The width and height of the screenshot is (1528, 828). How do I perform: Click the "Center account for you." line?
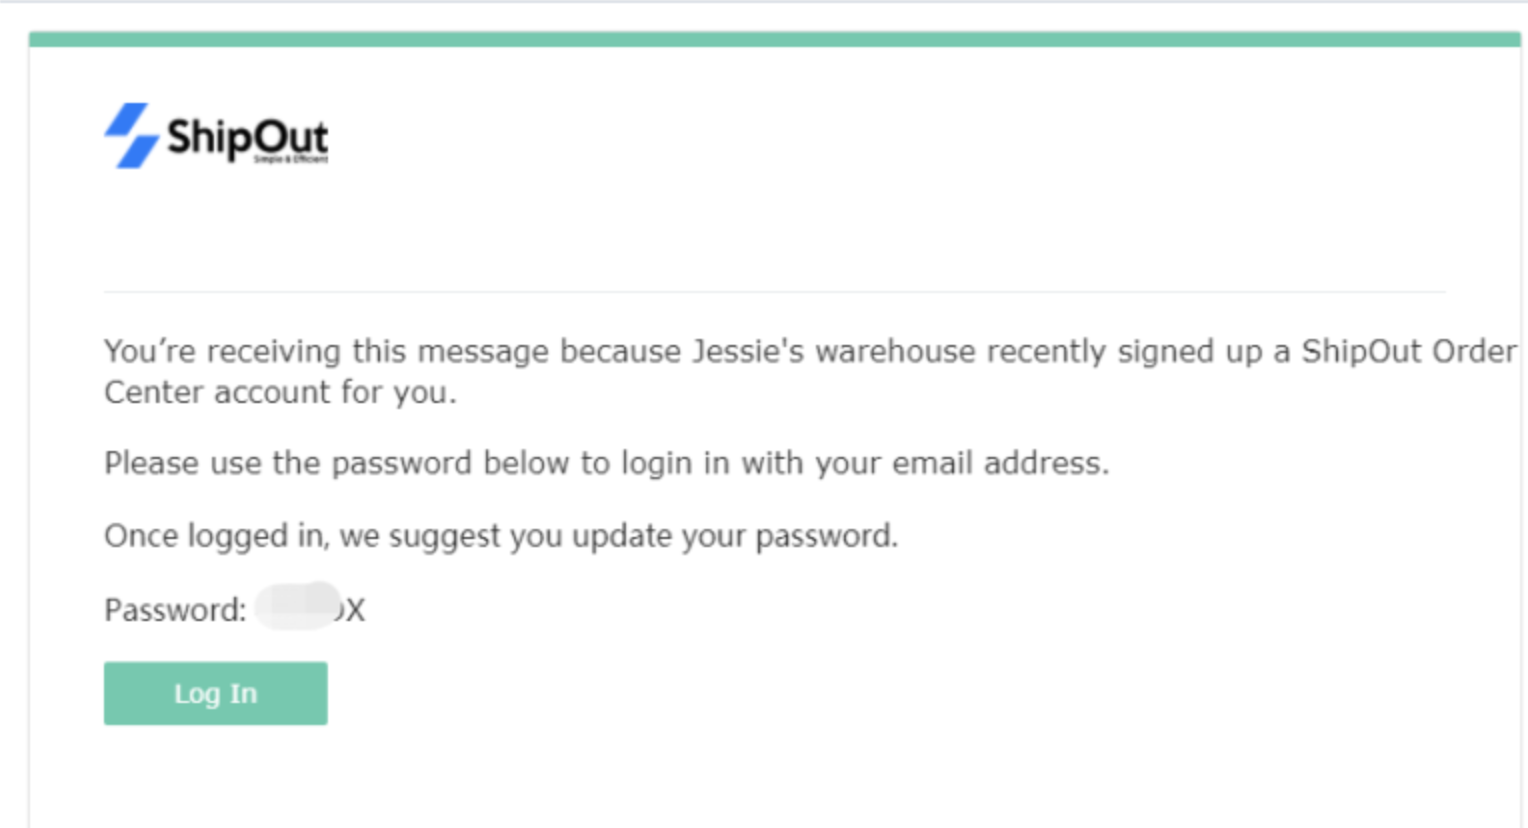[280, 392]
